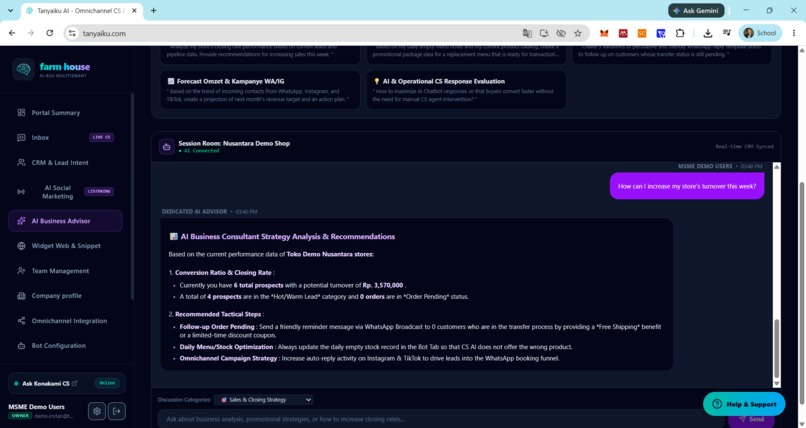The width and height of the screenshot is (806, 428).
Task: Open the Portal Summary icon in sidebar
Action: pyautogui.click(x=21, y=113)
